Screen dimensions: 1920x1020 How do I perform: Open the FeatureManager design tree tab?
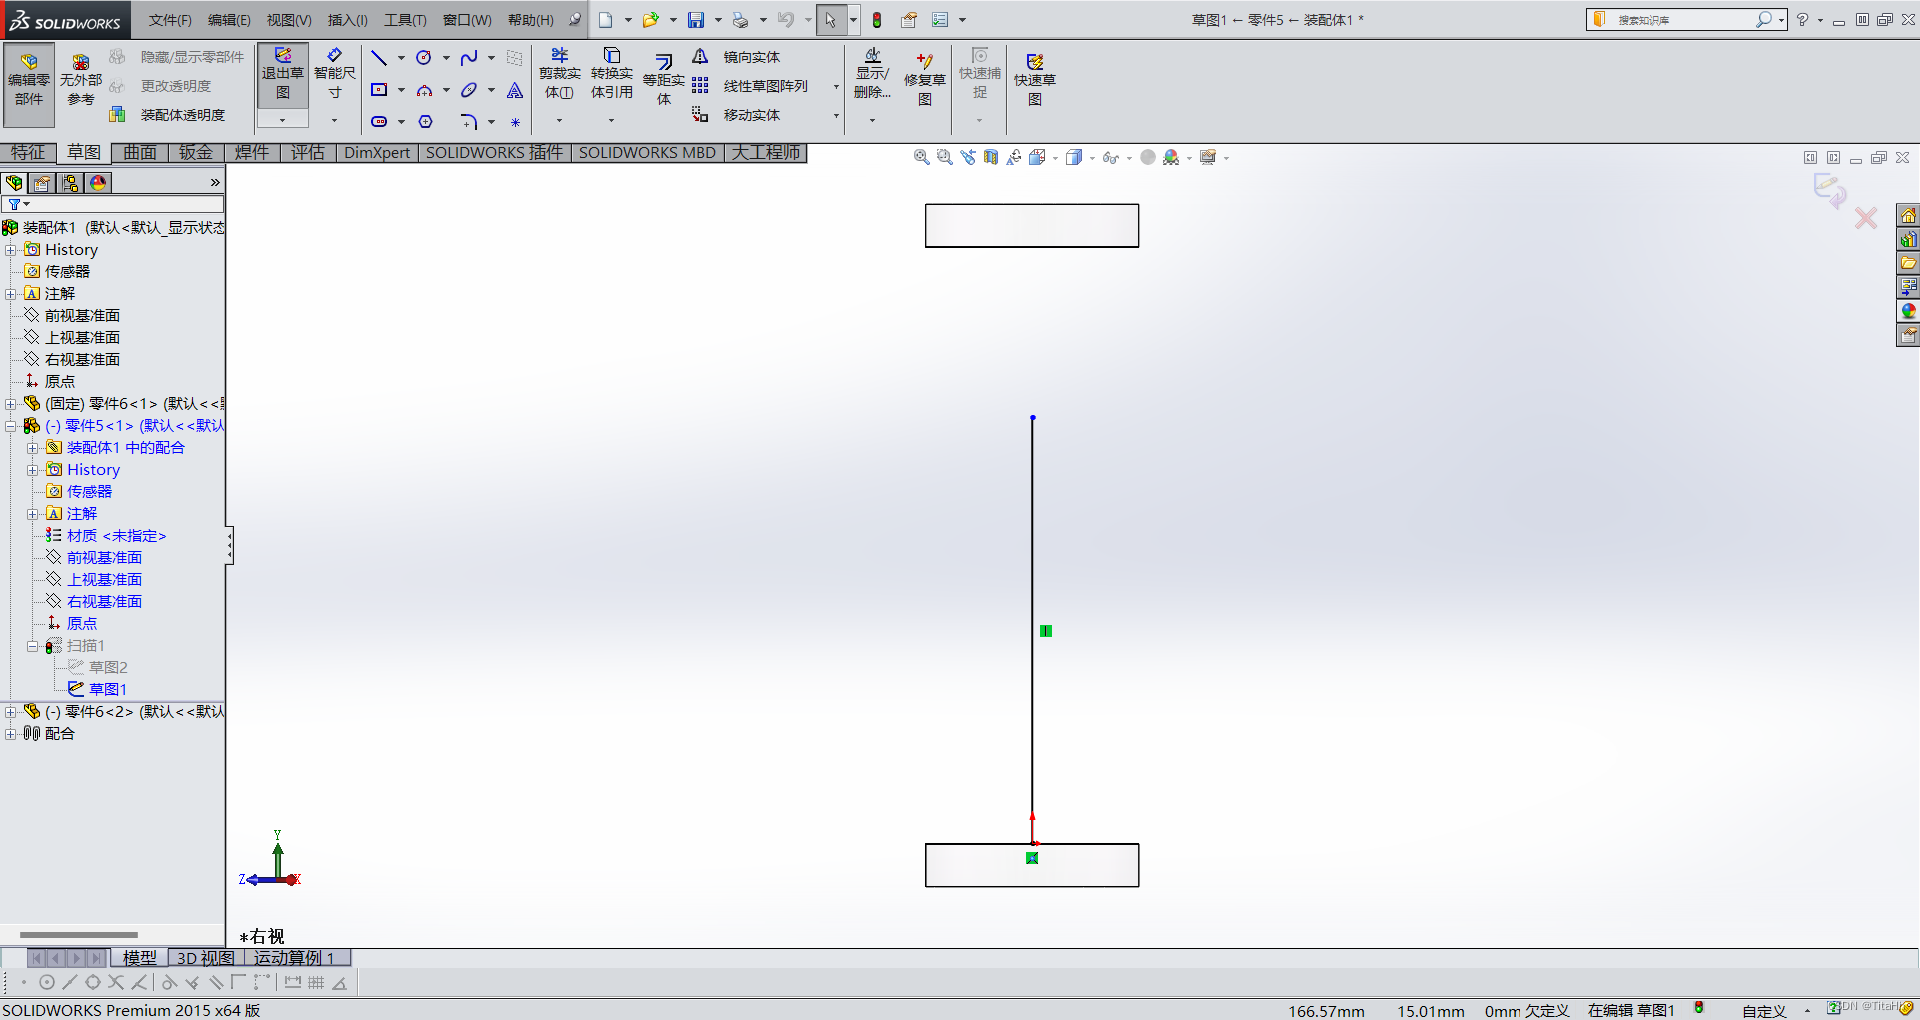coord(14,183)
